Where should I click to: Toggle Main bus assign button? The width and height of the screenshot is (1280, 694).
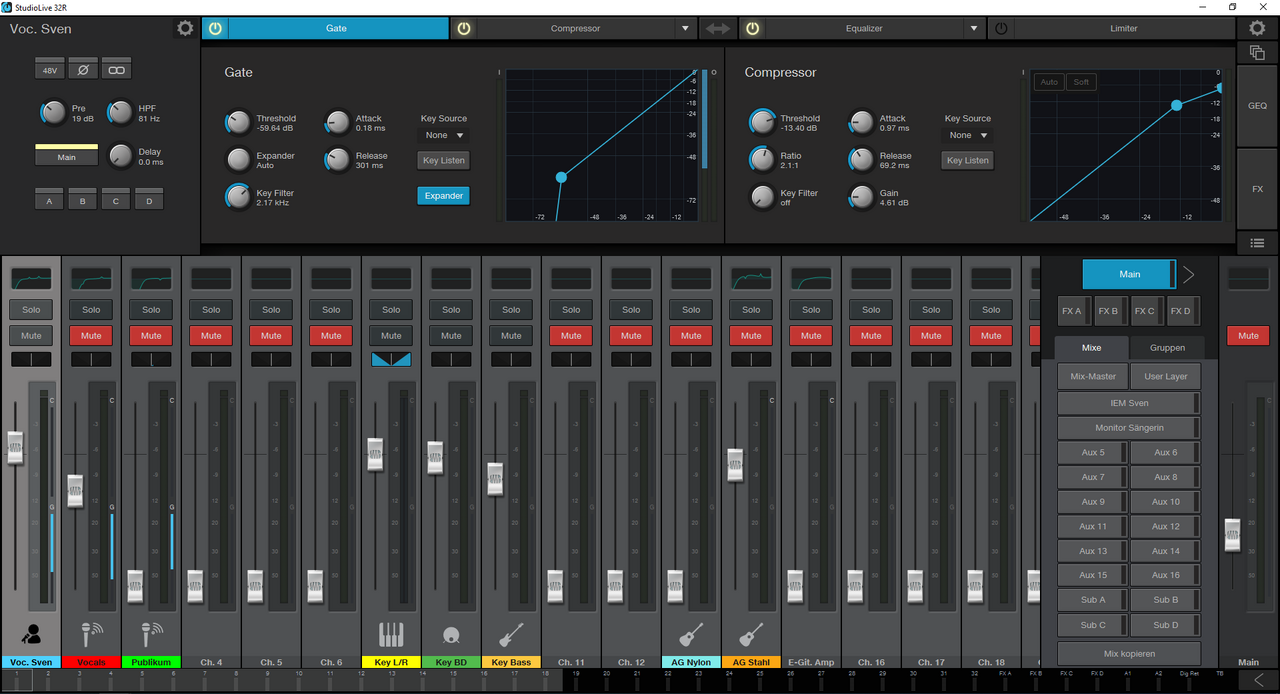click(x=66, y=155)
